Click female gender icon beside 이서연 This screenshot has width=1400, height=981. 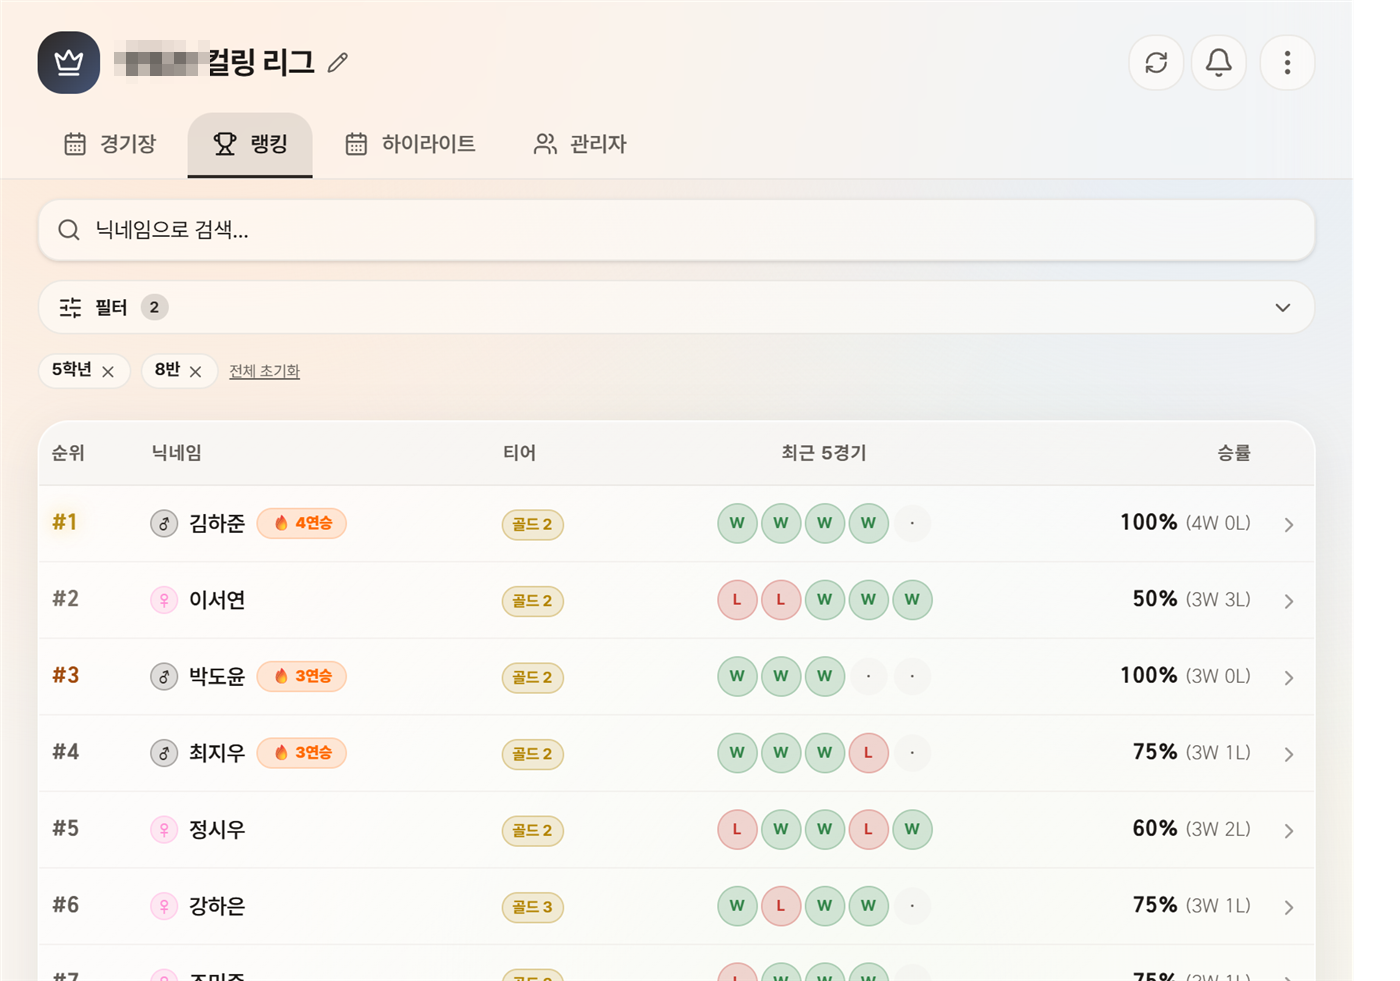tap(164, 600)
